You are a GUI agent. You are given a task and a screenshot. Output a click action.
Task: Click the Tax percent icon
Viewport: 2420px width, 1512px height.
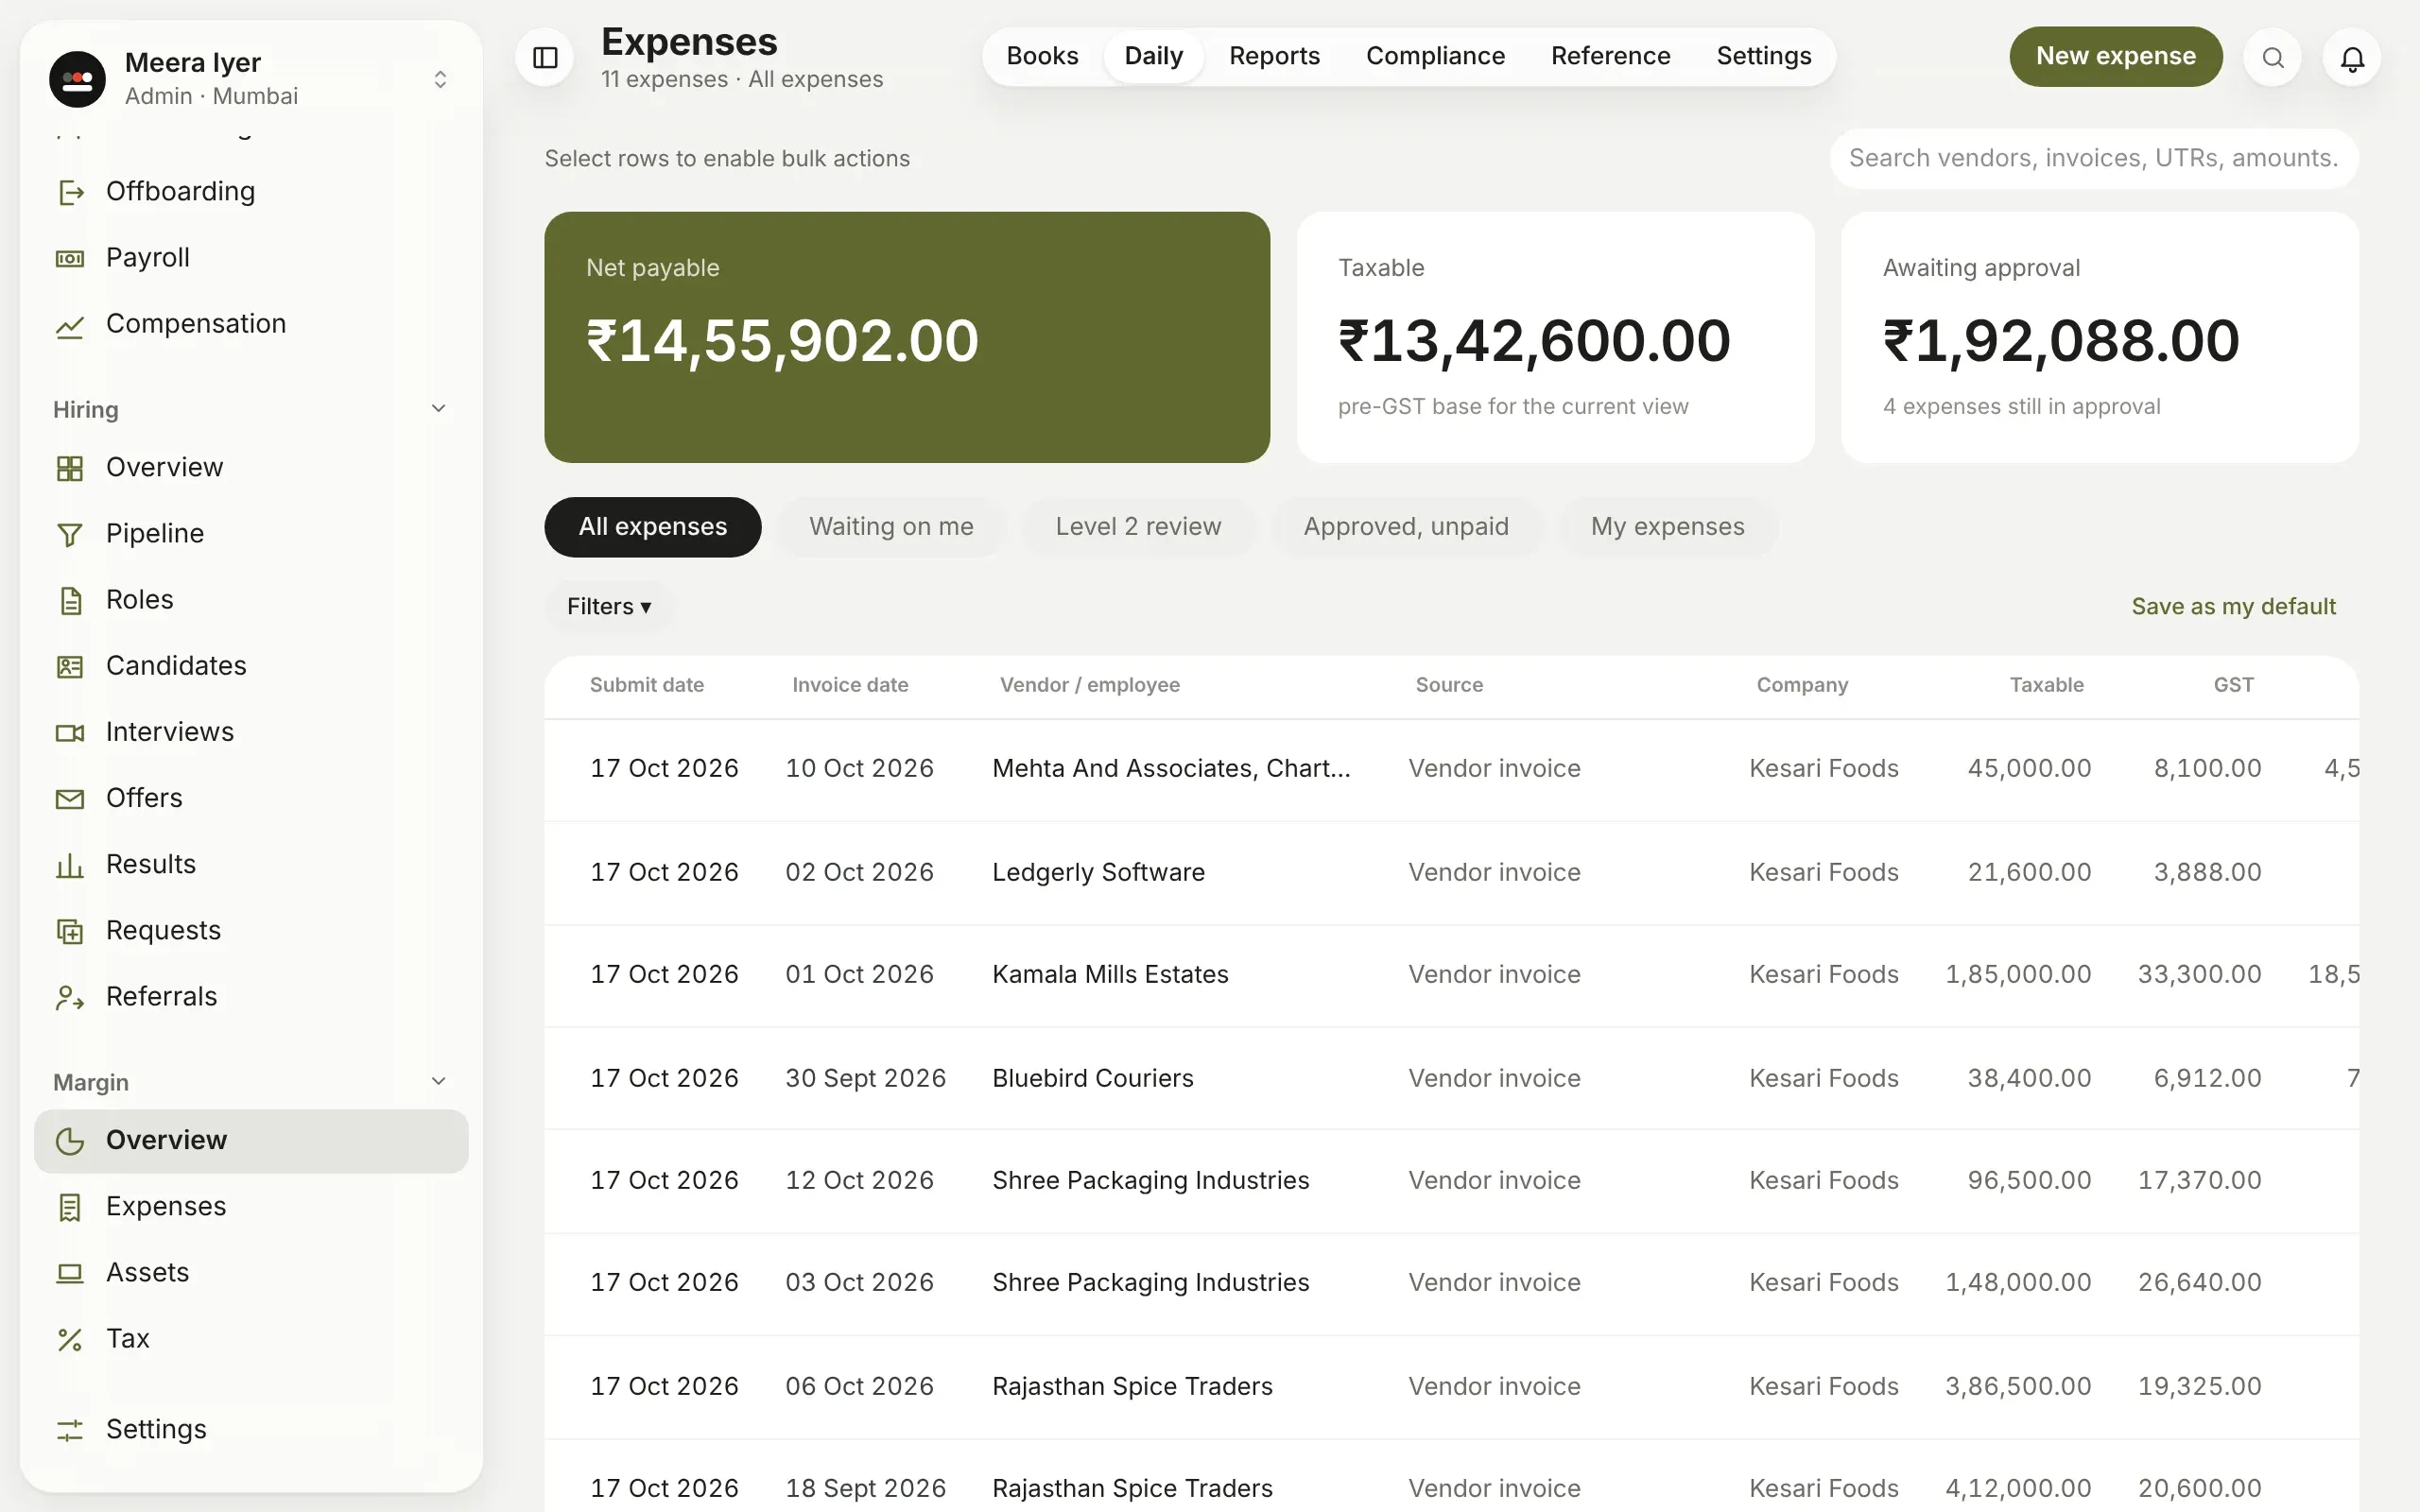click(x=70, y=1338)
